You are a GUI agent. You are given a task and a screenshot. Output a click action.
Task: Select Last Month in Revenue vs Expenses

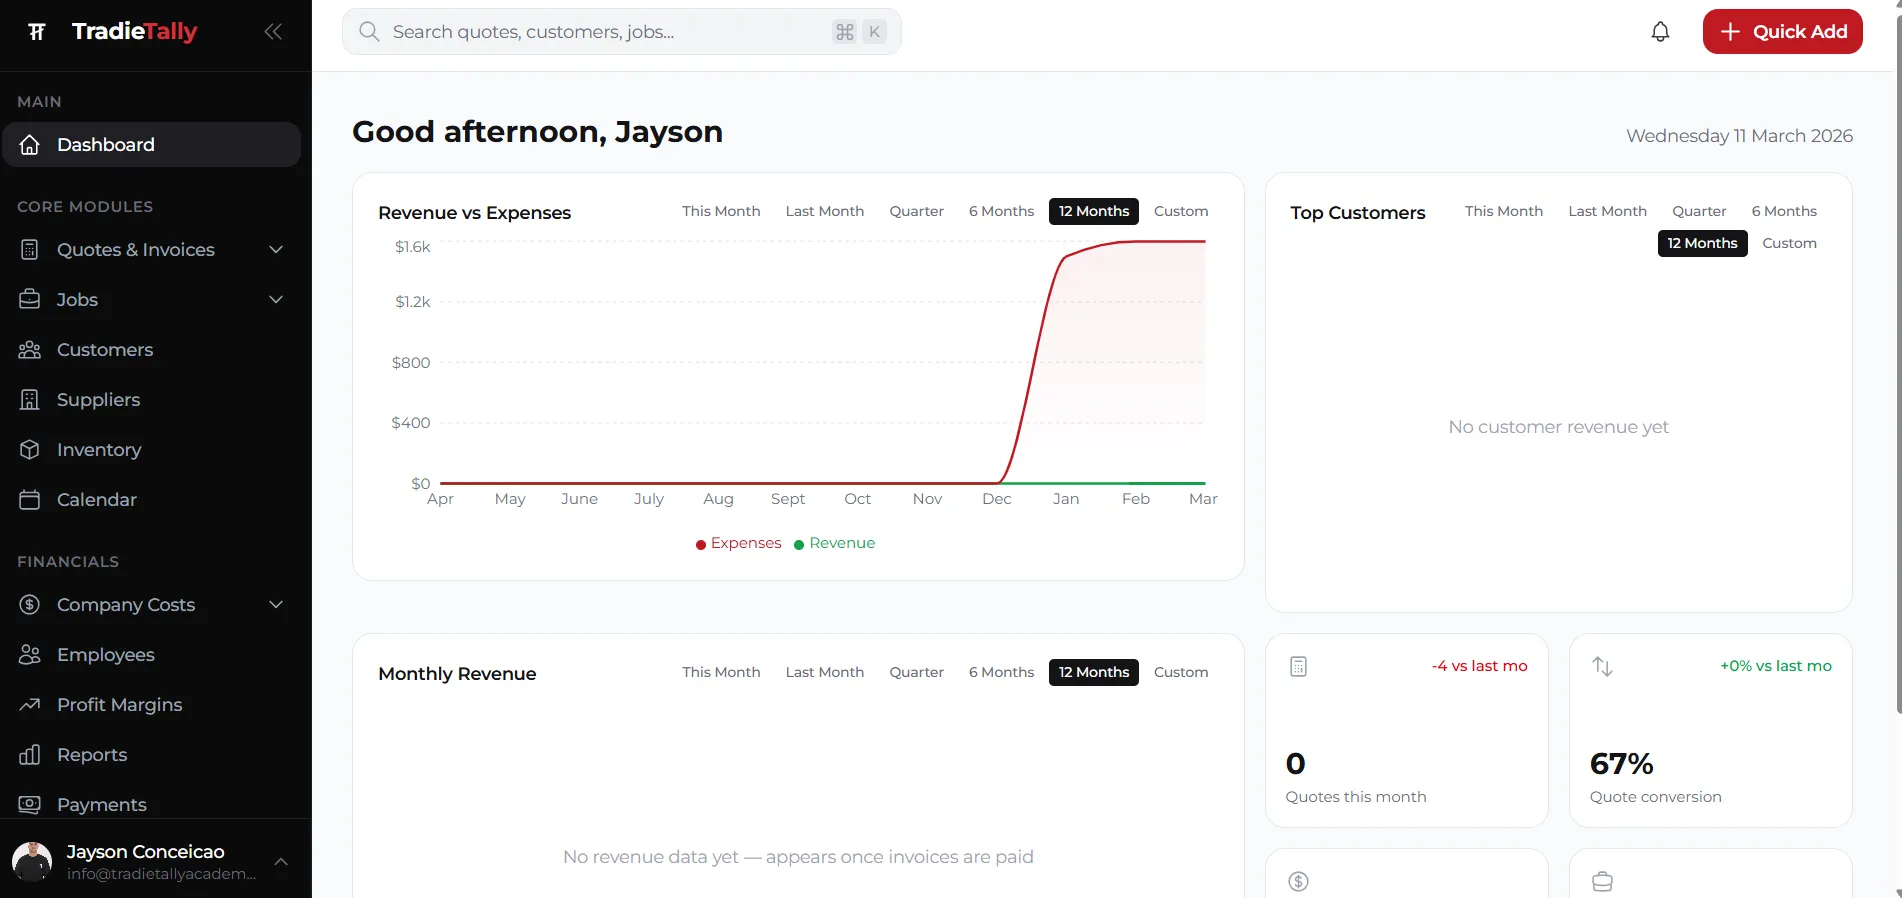pos(825,211)
